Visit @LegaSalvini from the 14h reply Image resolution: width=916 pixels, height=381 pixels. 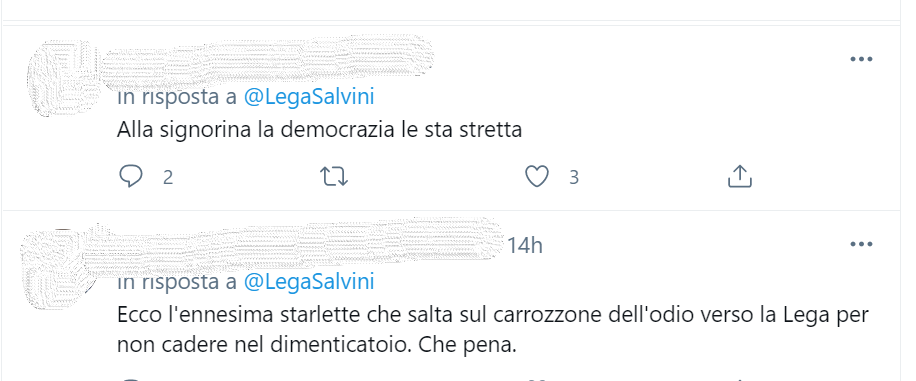point(308,282)
